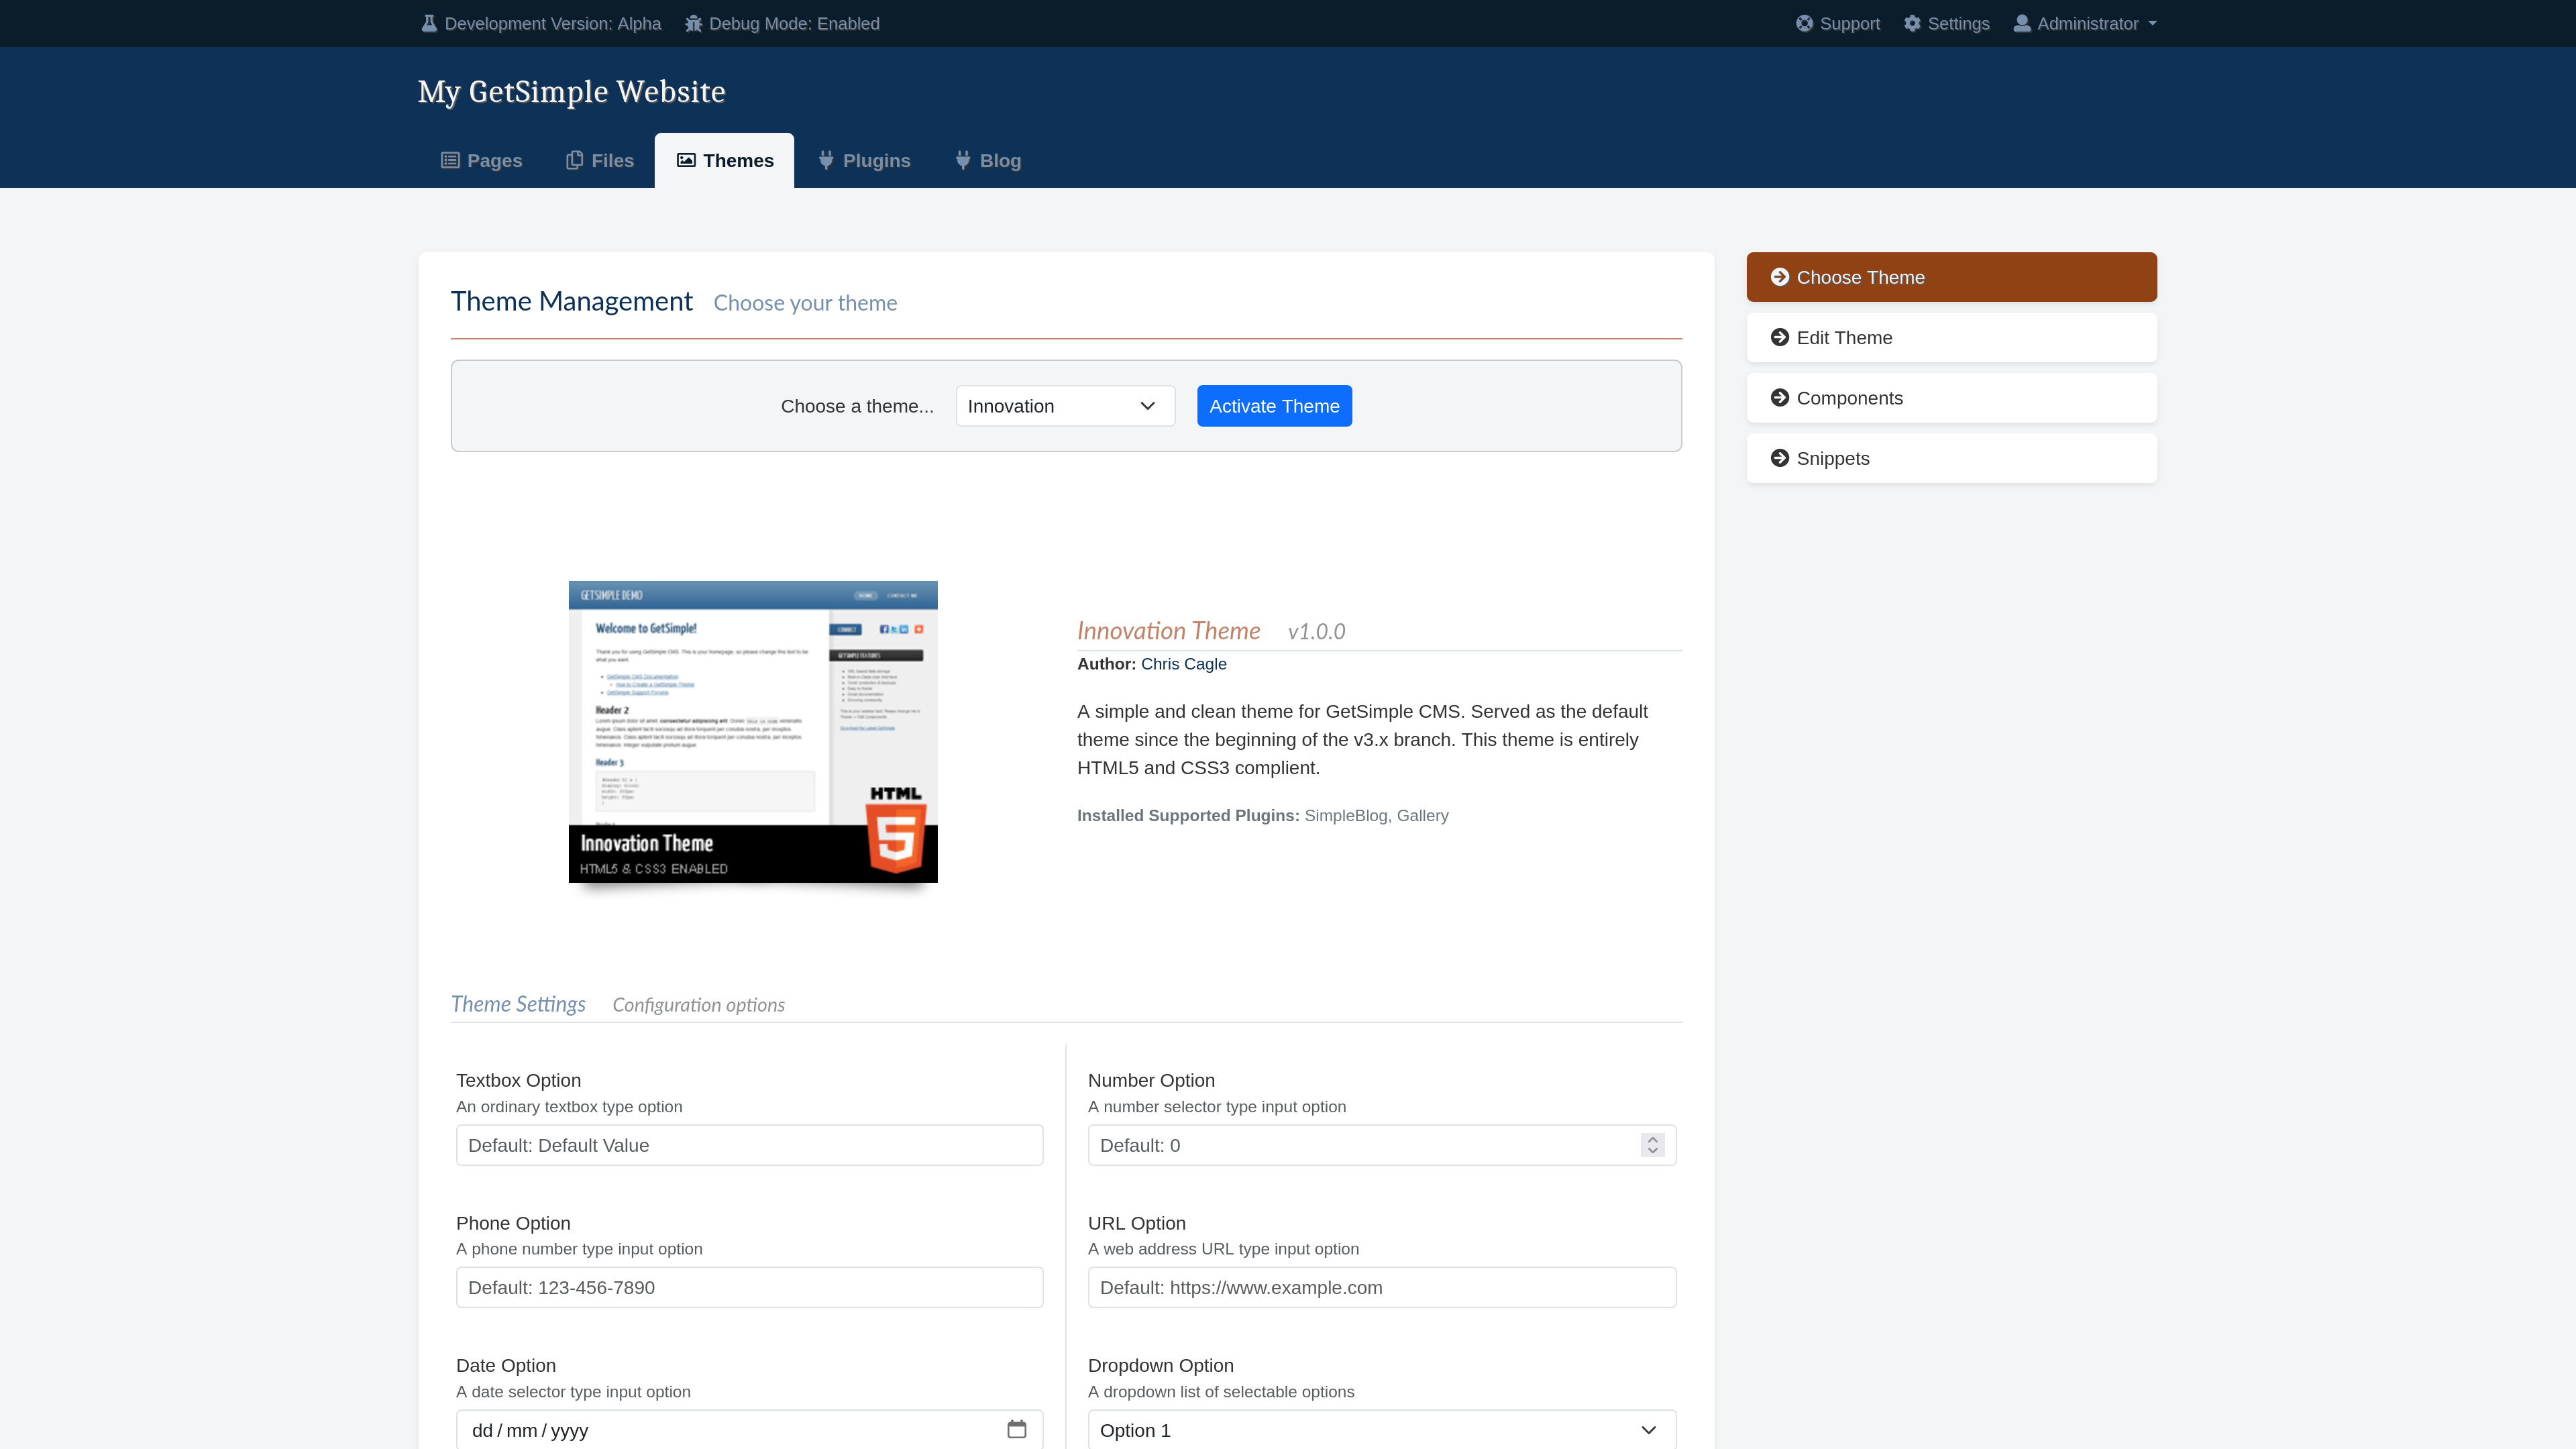
Task: Open the Chris Cagle author link
Action: pos(1184,664)
